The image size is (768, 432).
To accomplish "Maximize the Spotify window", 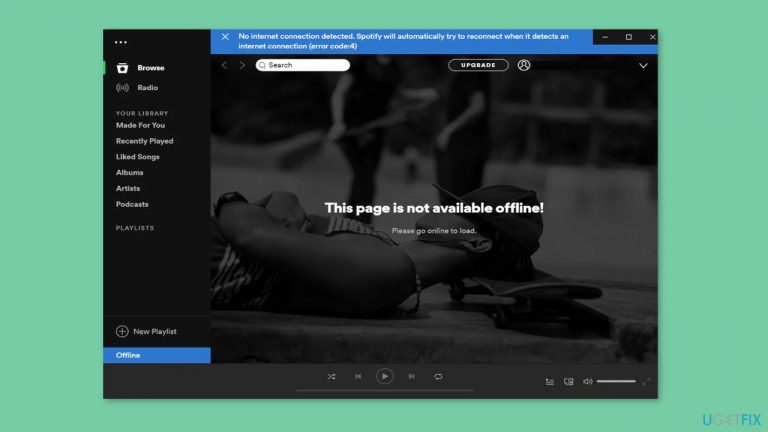I will click(629, 37).
